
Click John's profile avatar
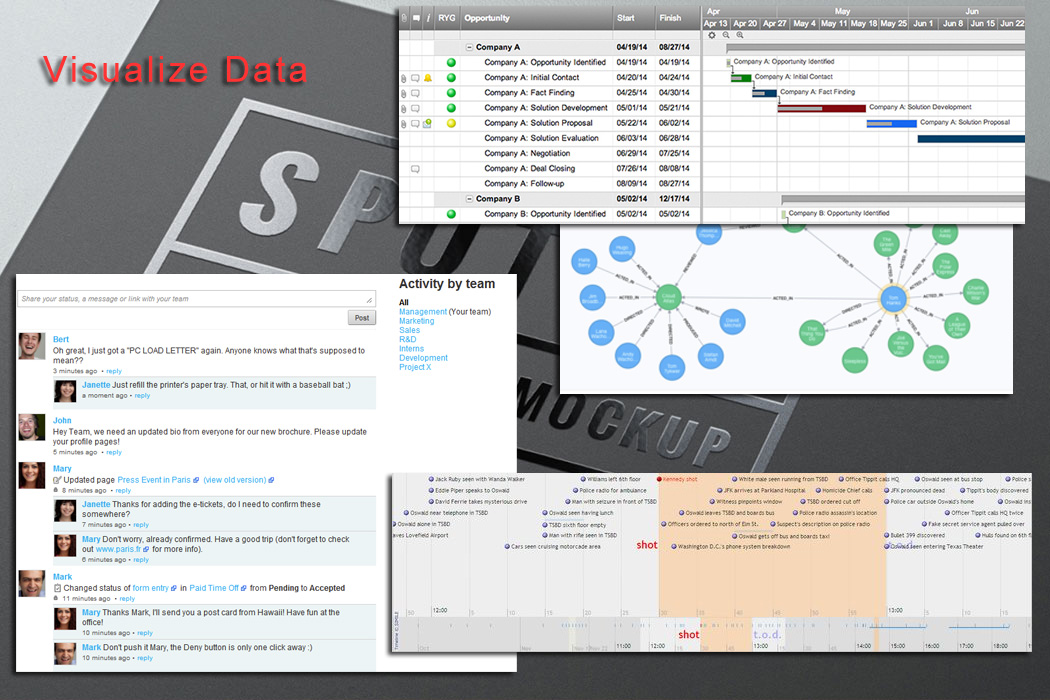click(31, 427)
